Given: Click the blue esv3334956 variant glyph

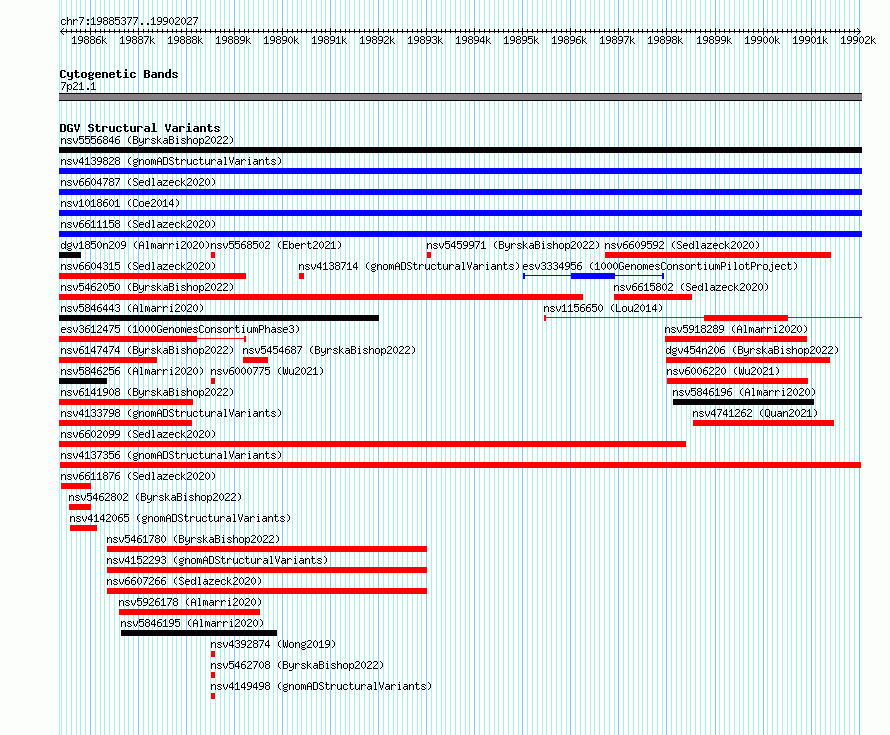Looking at the screenshot, I should tap(593, 276).
